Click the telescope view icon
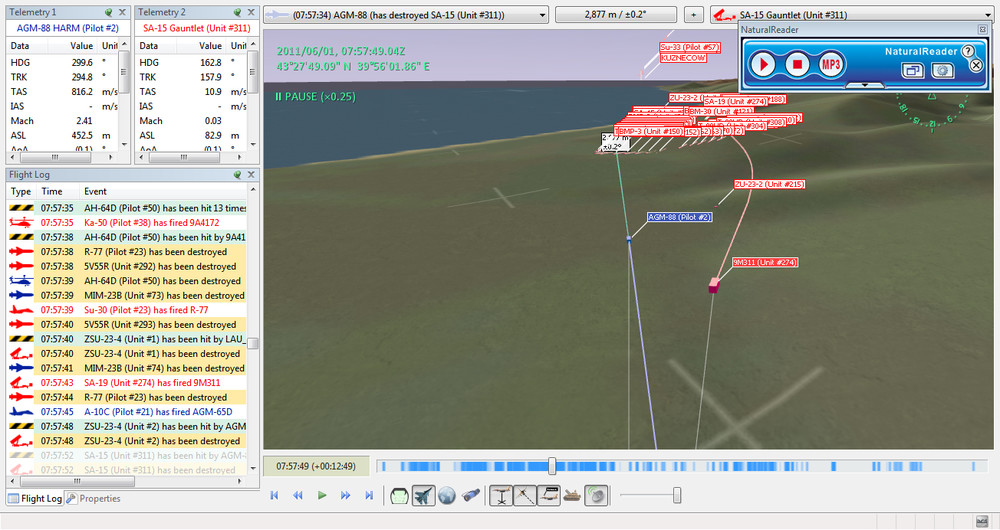The image size is (1000, 530). pyautogui.click(x=471, y=496)
